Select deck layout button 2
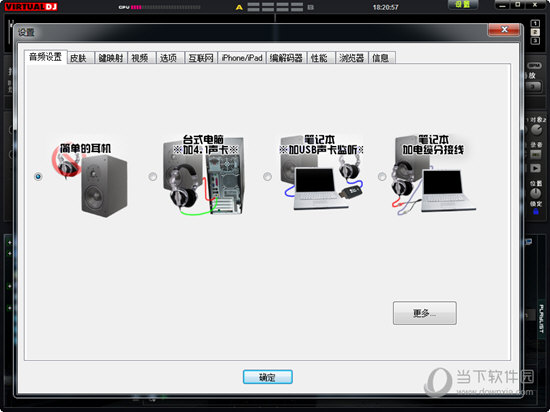The height and width of the screenshot is (412, 550). pos(535,32)
